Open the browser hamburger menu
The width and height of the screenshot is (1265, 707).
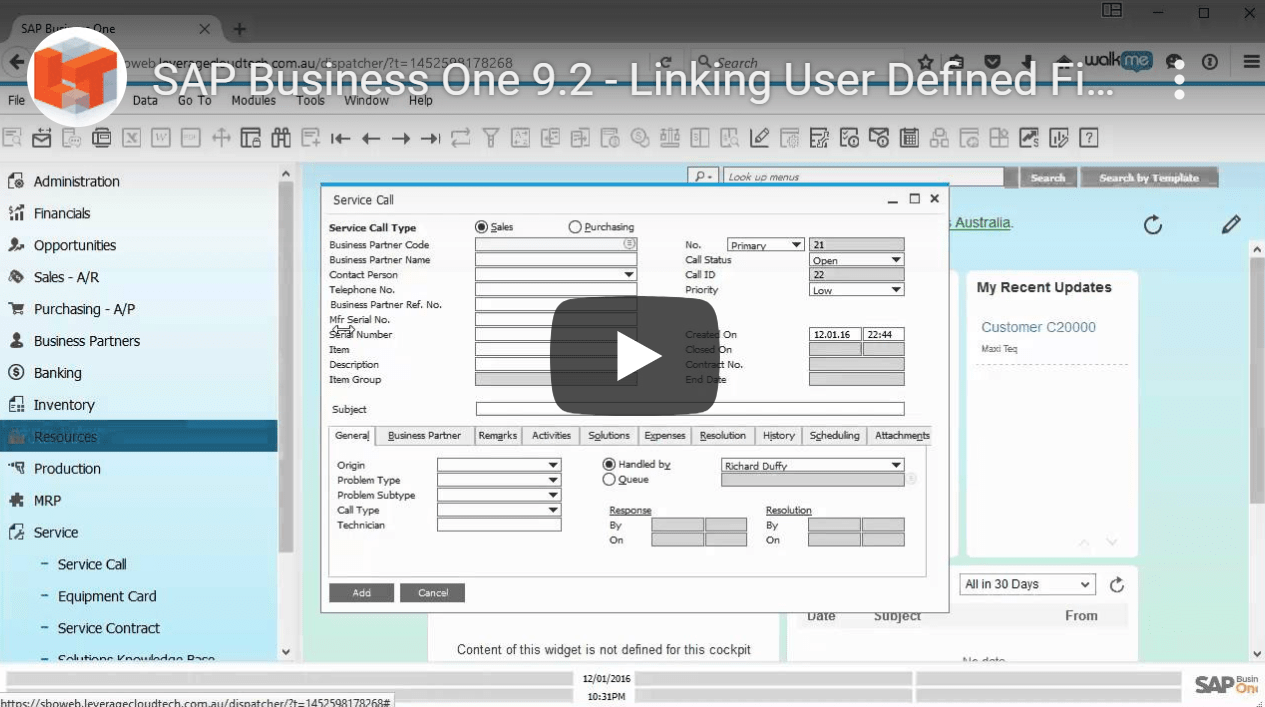[1251, 62]
